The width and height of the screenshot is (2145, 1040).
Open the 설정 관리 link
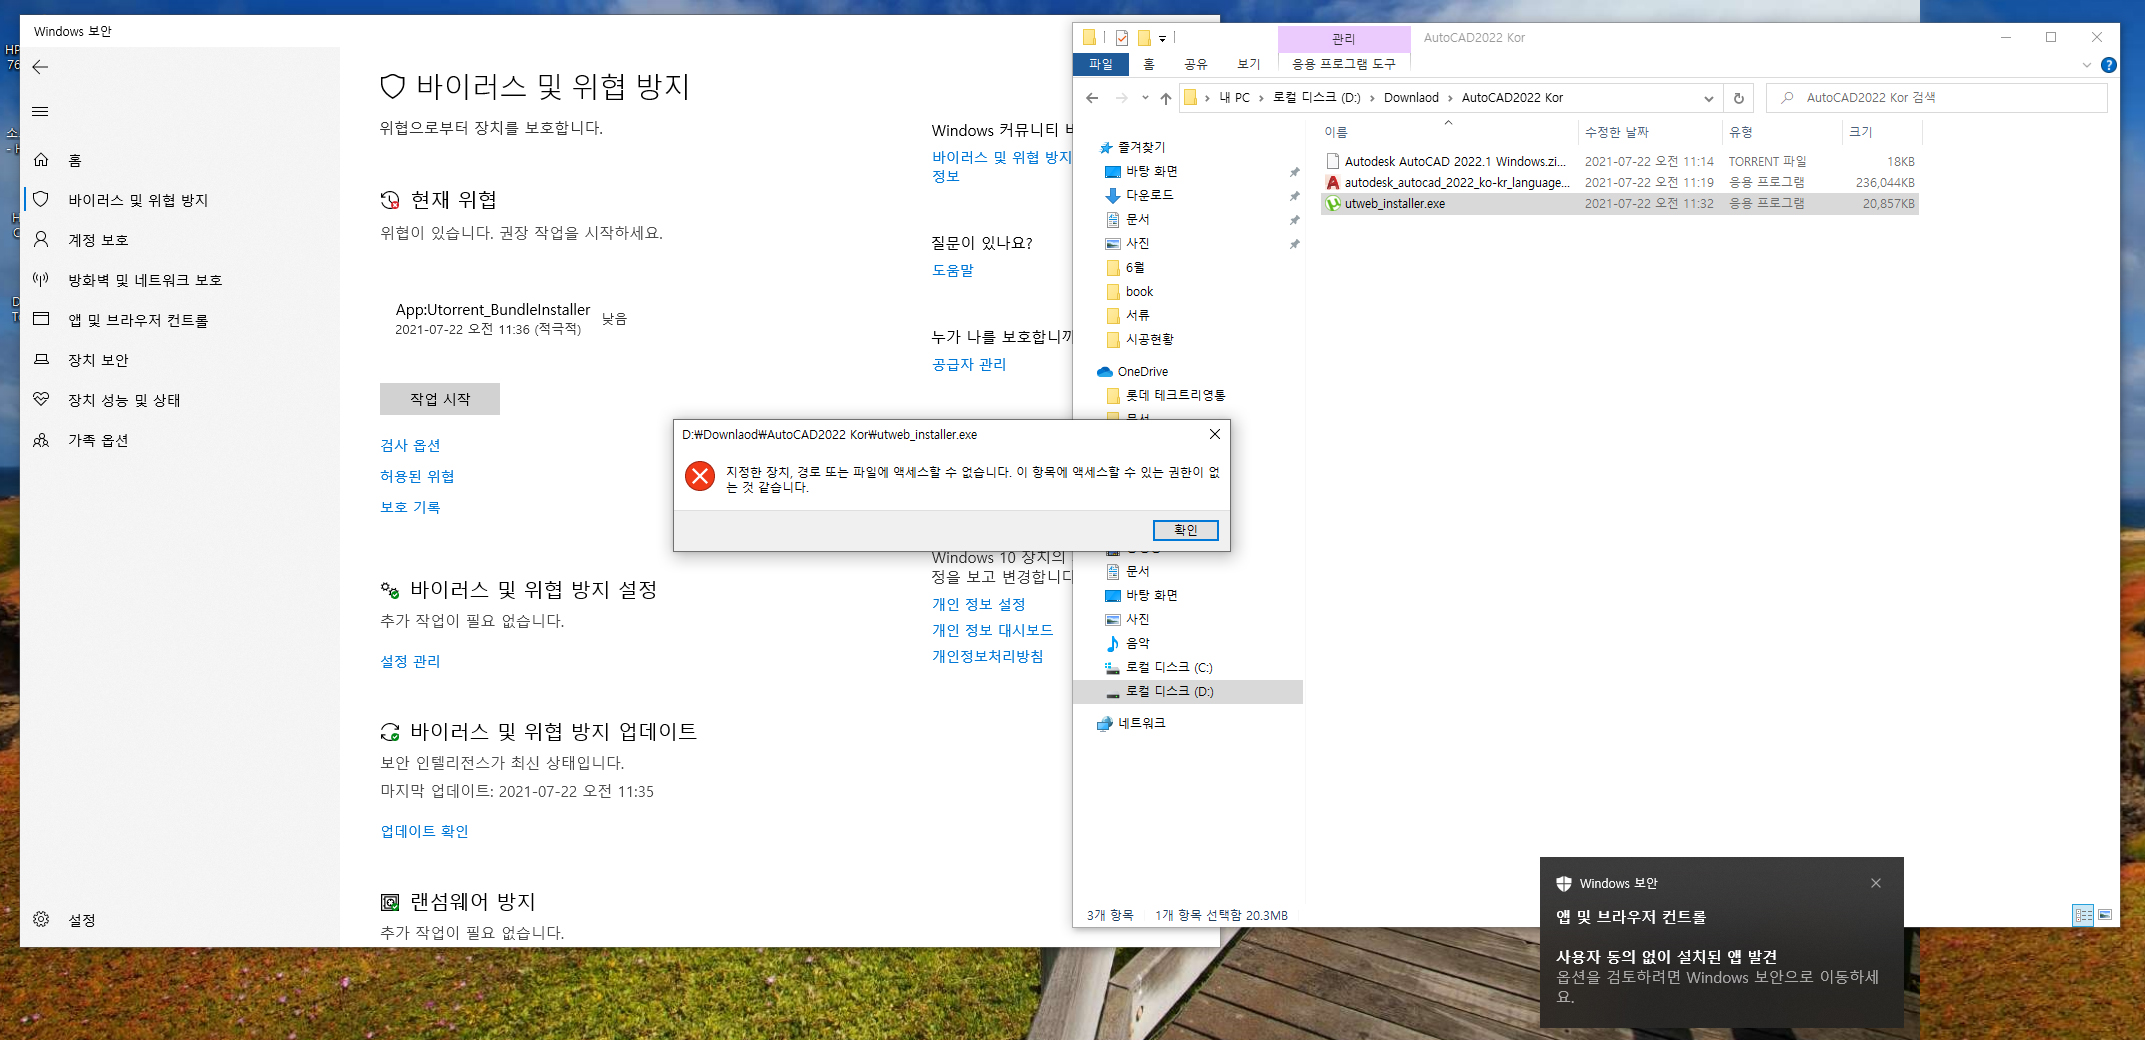[x=410, y=661]
